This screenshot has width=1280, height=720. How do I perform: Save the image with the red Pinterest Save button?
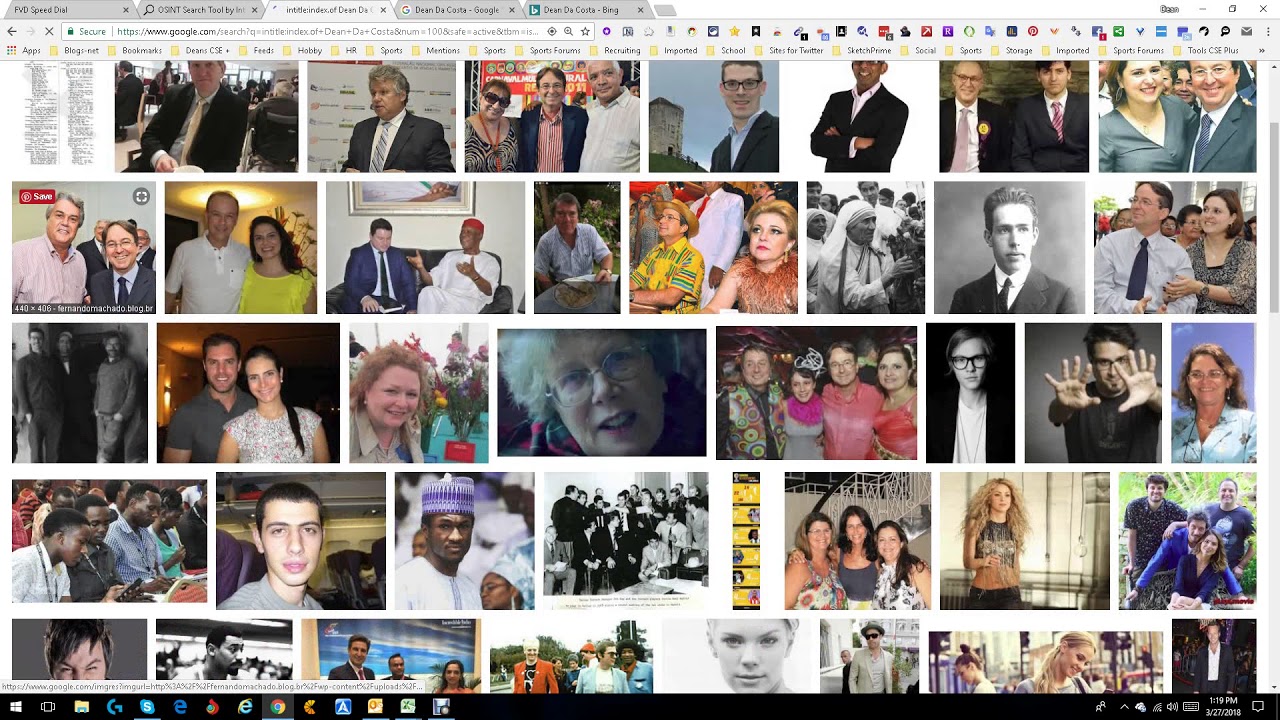tap(37, 196)
